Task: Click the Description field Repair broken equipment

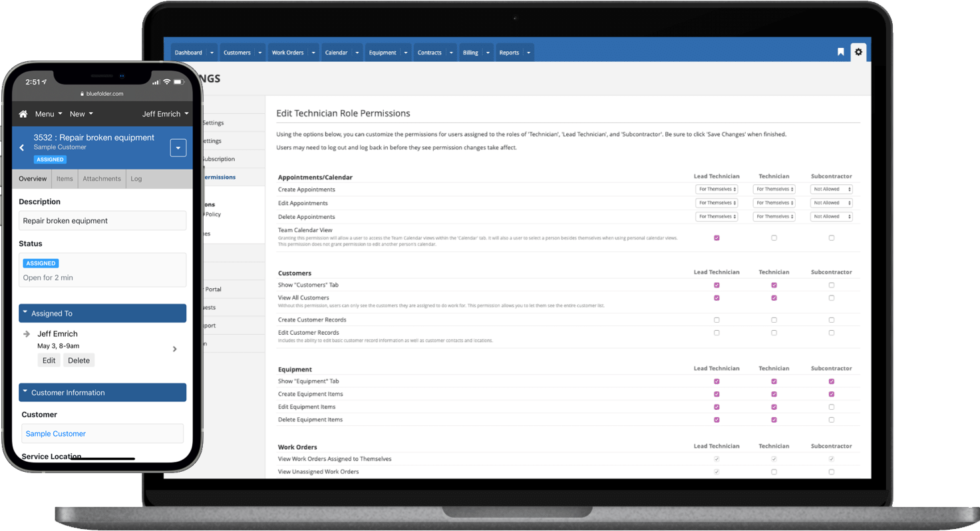Action: 102,221
